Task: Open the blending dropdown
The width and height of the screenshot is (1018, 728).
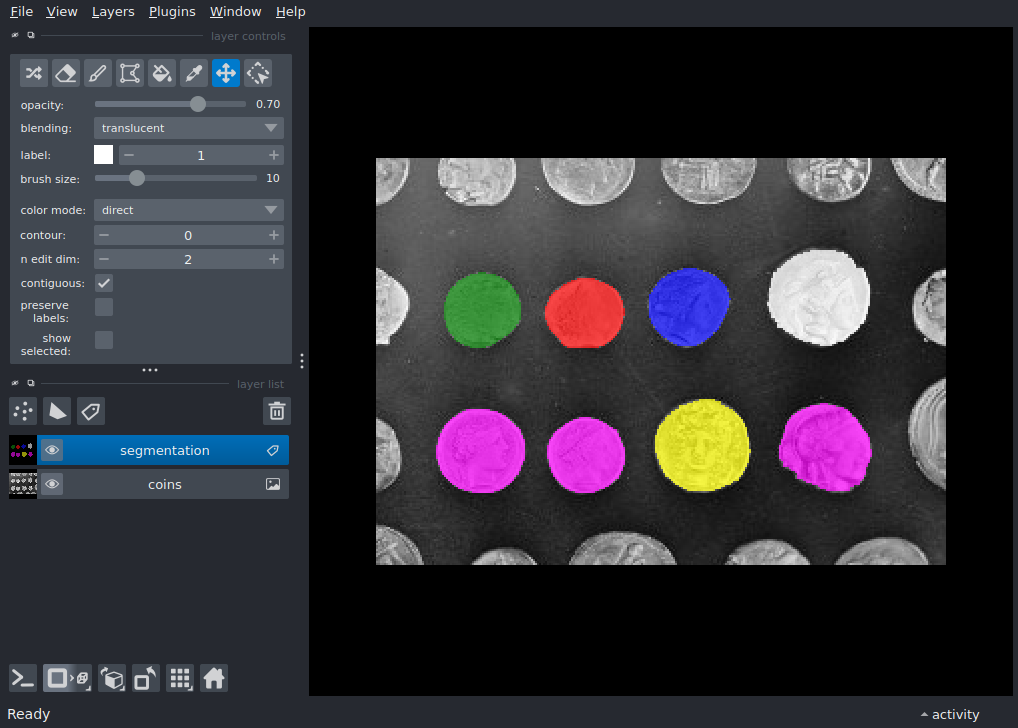Action: (188, 128)
